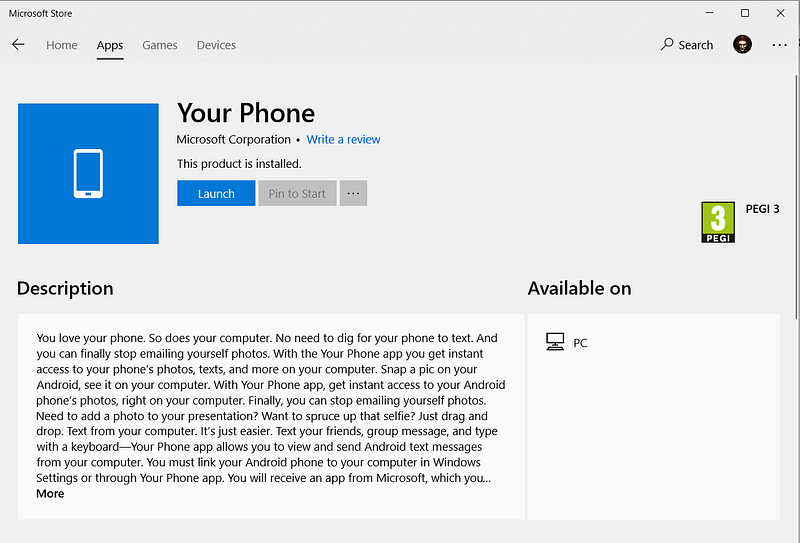Open the Games tab
Viewport: 800px width, 543px height.
click(160, 45)
